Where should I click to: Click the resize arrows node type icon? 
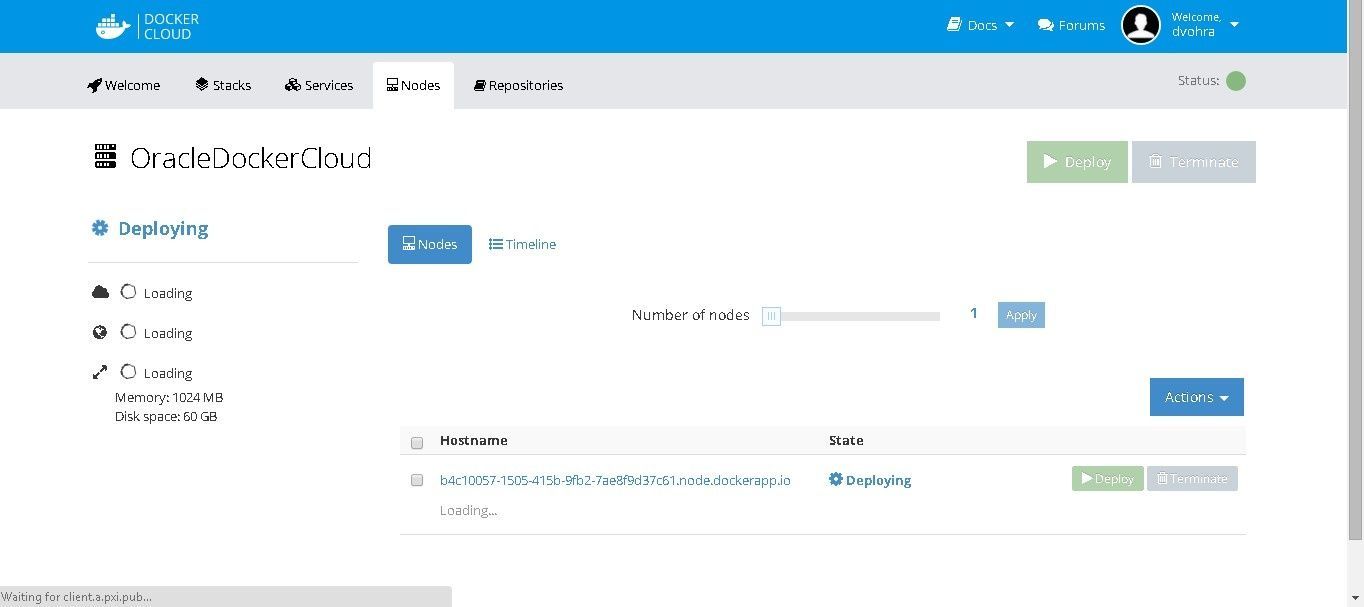[x=100, y=372]
